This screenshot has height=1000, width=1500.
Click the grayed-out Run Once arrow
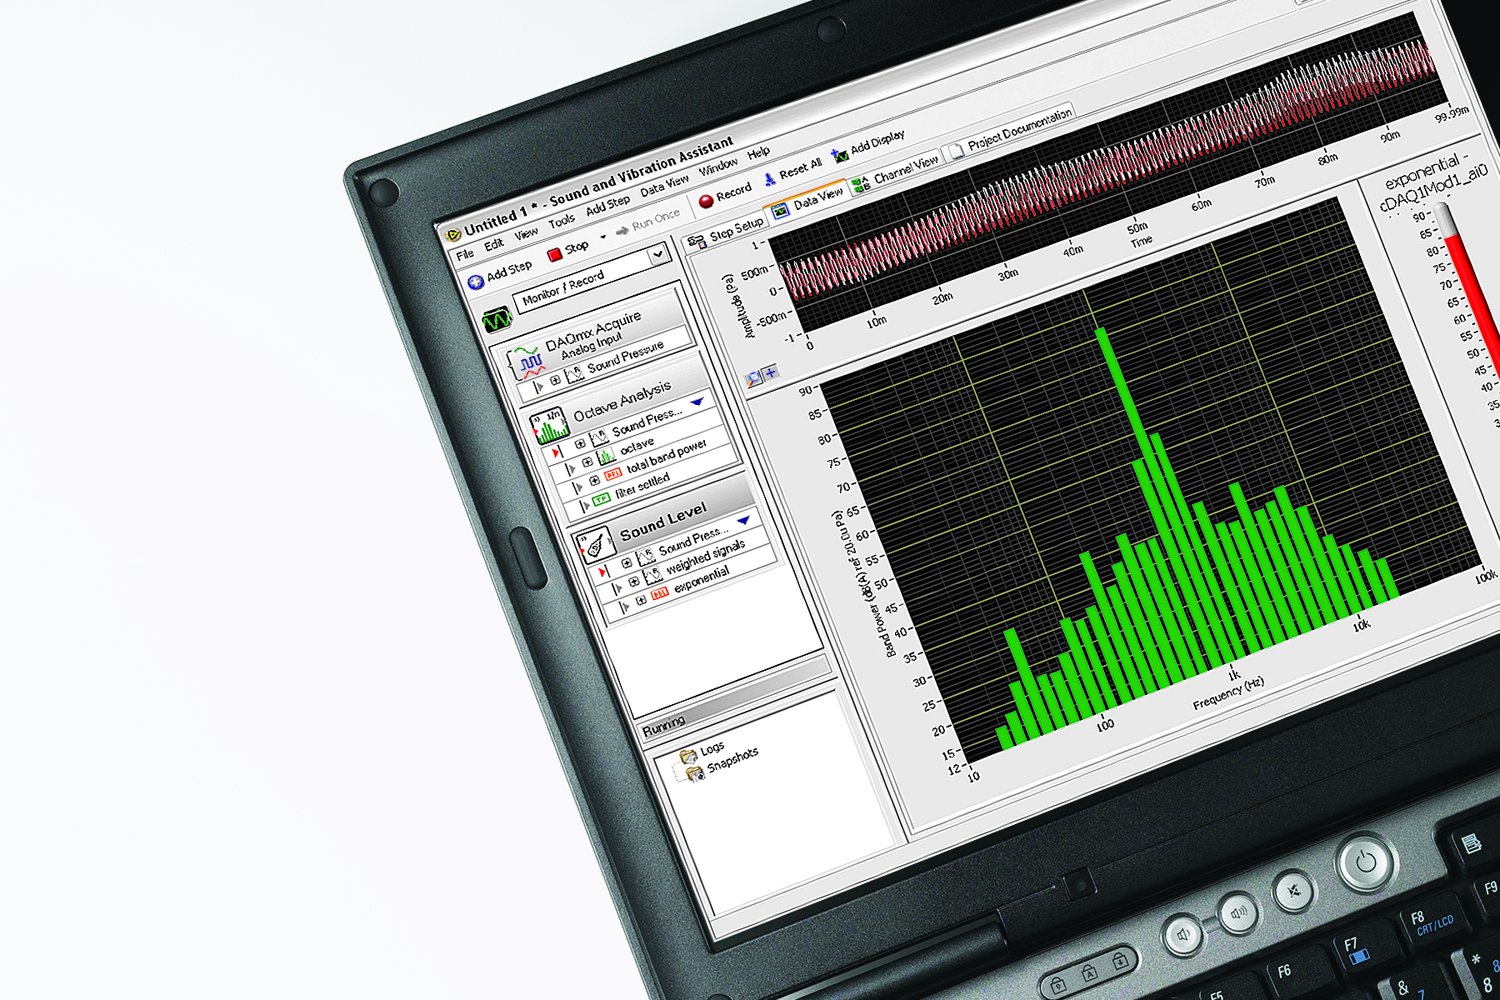[622, 230]
